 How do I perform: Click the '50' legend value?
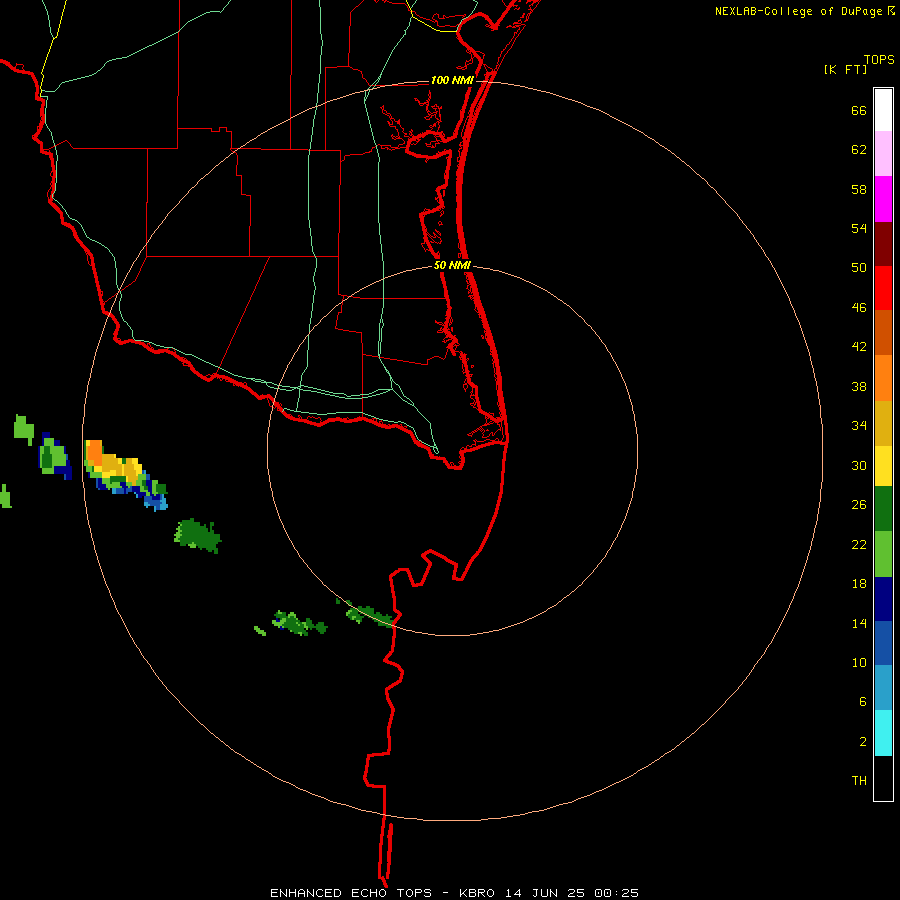(859, 267)
